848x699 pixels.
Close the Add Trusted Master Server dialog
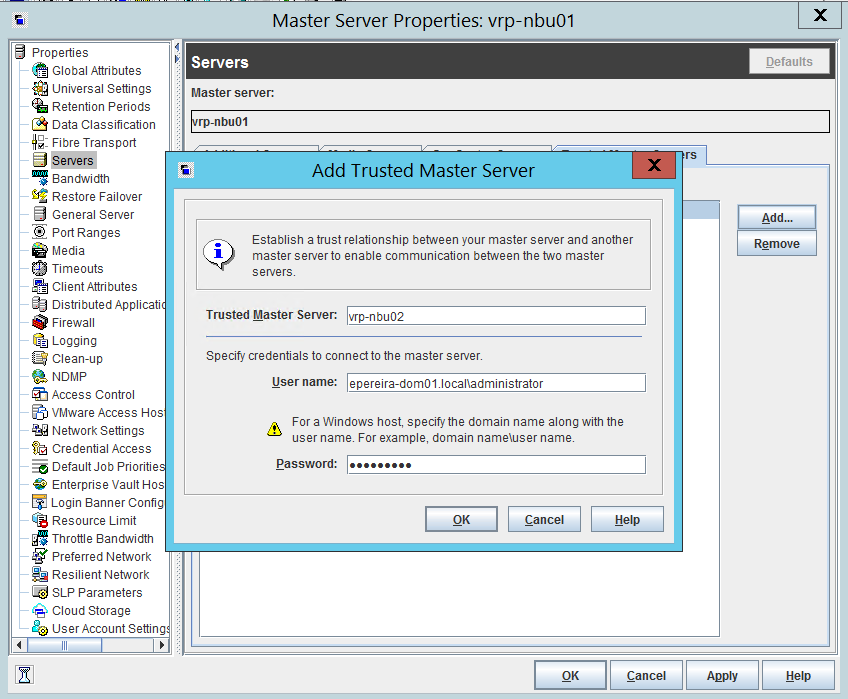pyautogui.click(x=654, y=165)
